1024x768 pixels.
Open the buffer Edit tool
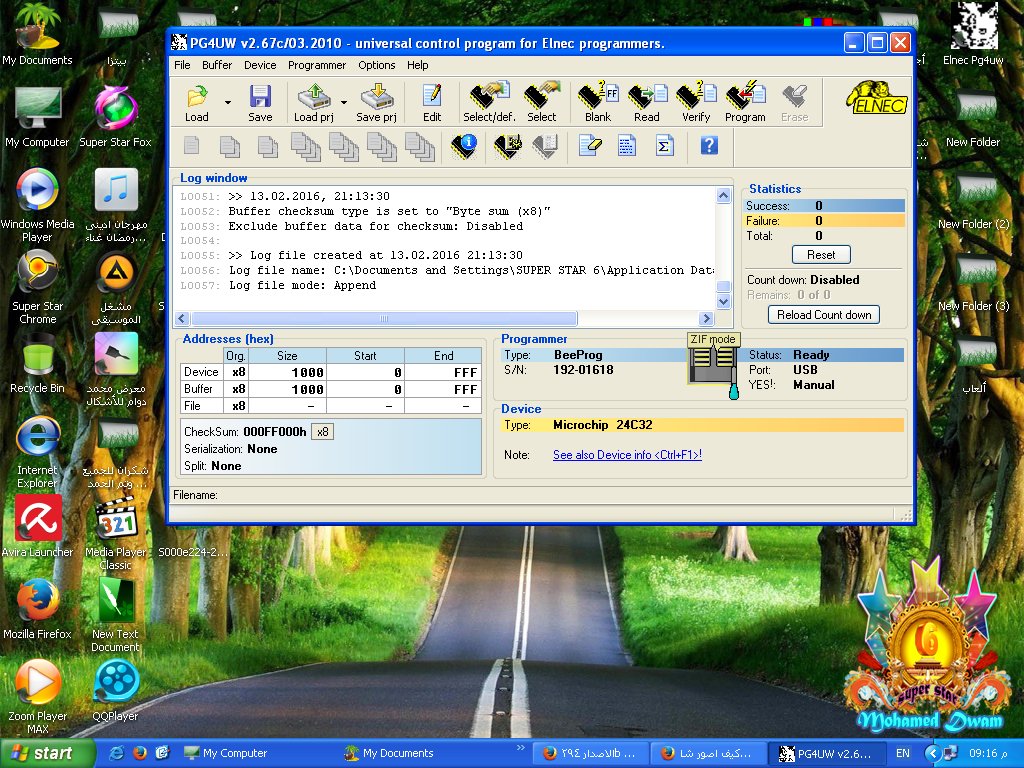click(432, 103)
